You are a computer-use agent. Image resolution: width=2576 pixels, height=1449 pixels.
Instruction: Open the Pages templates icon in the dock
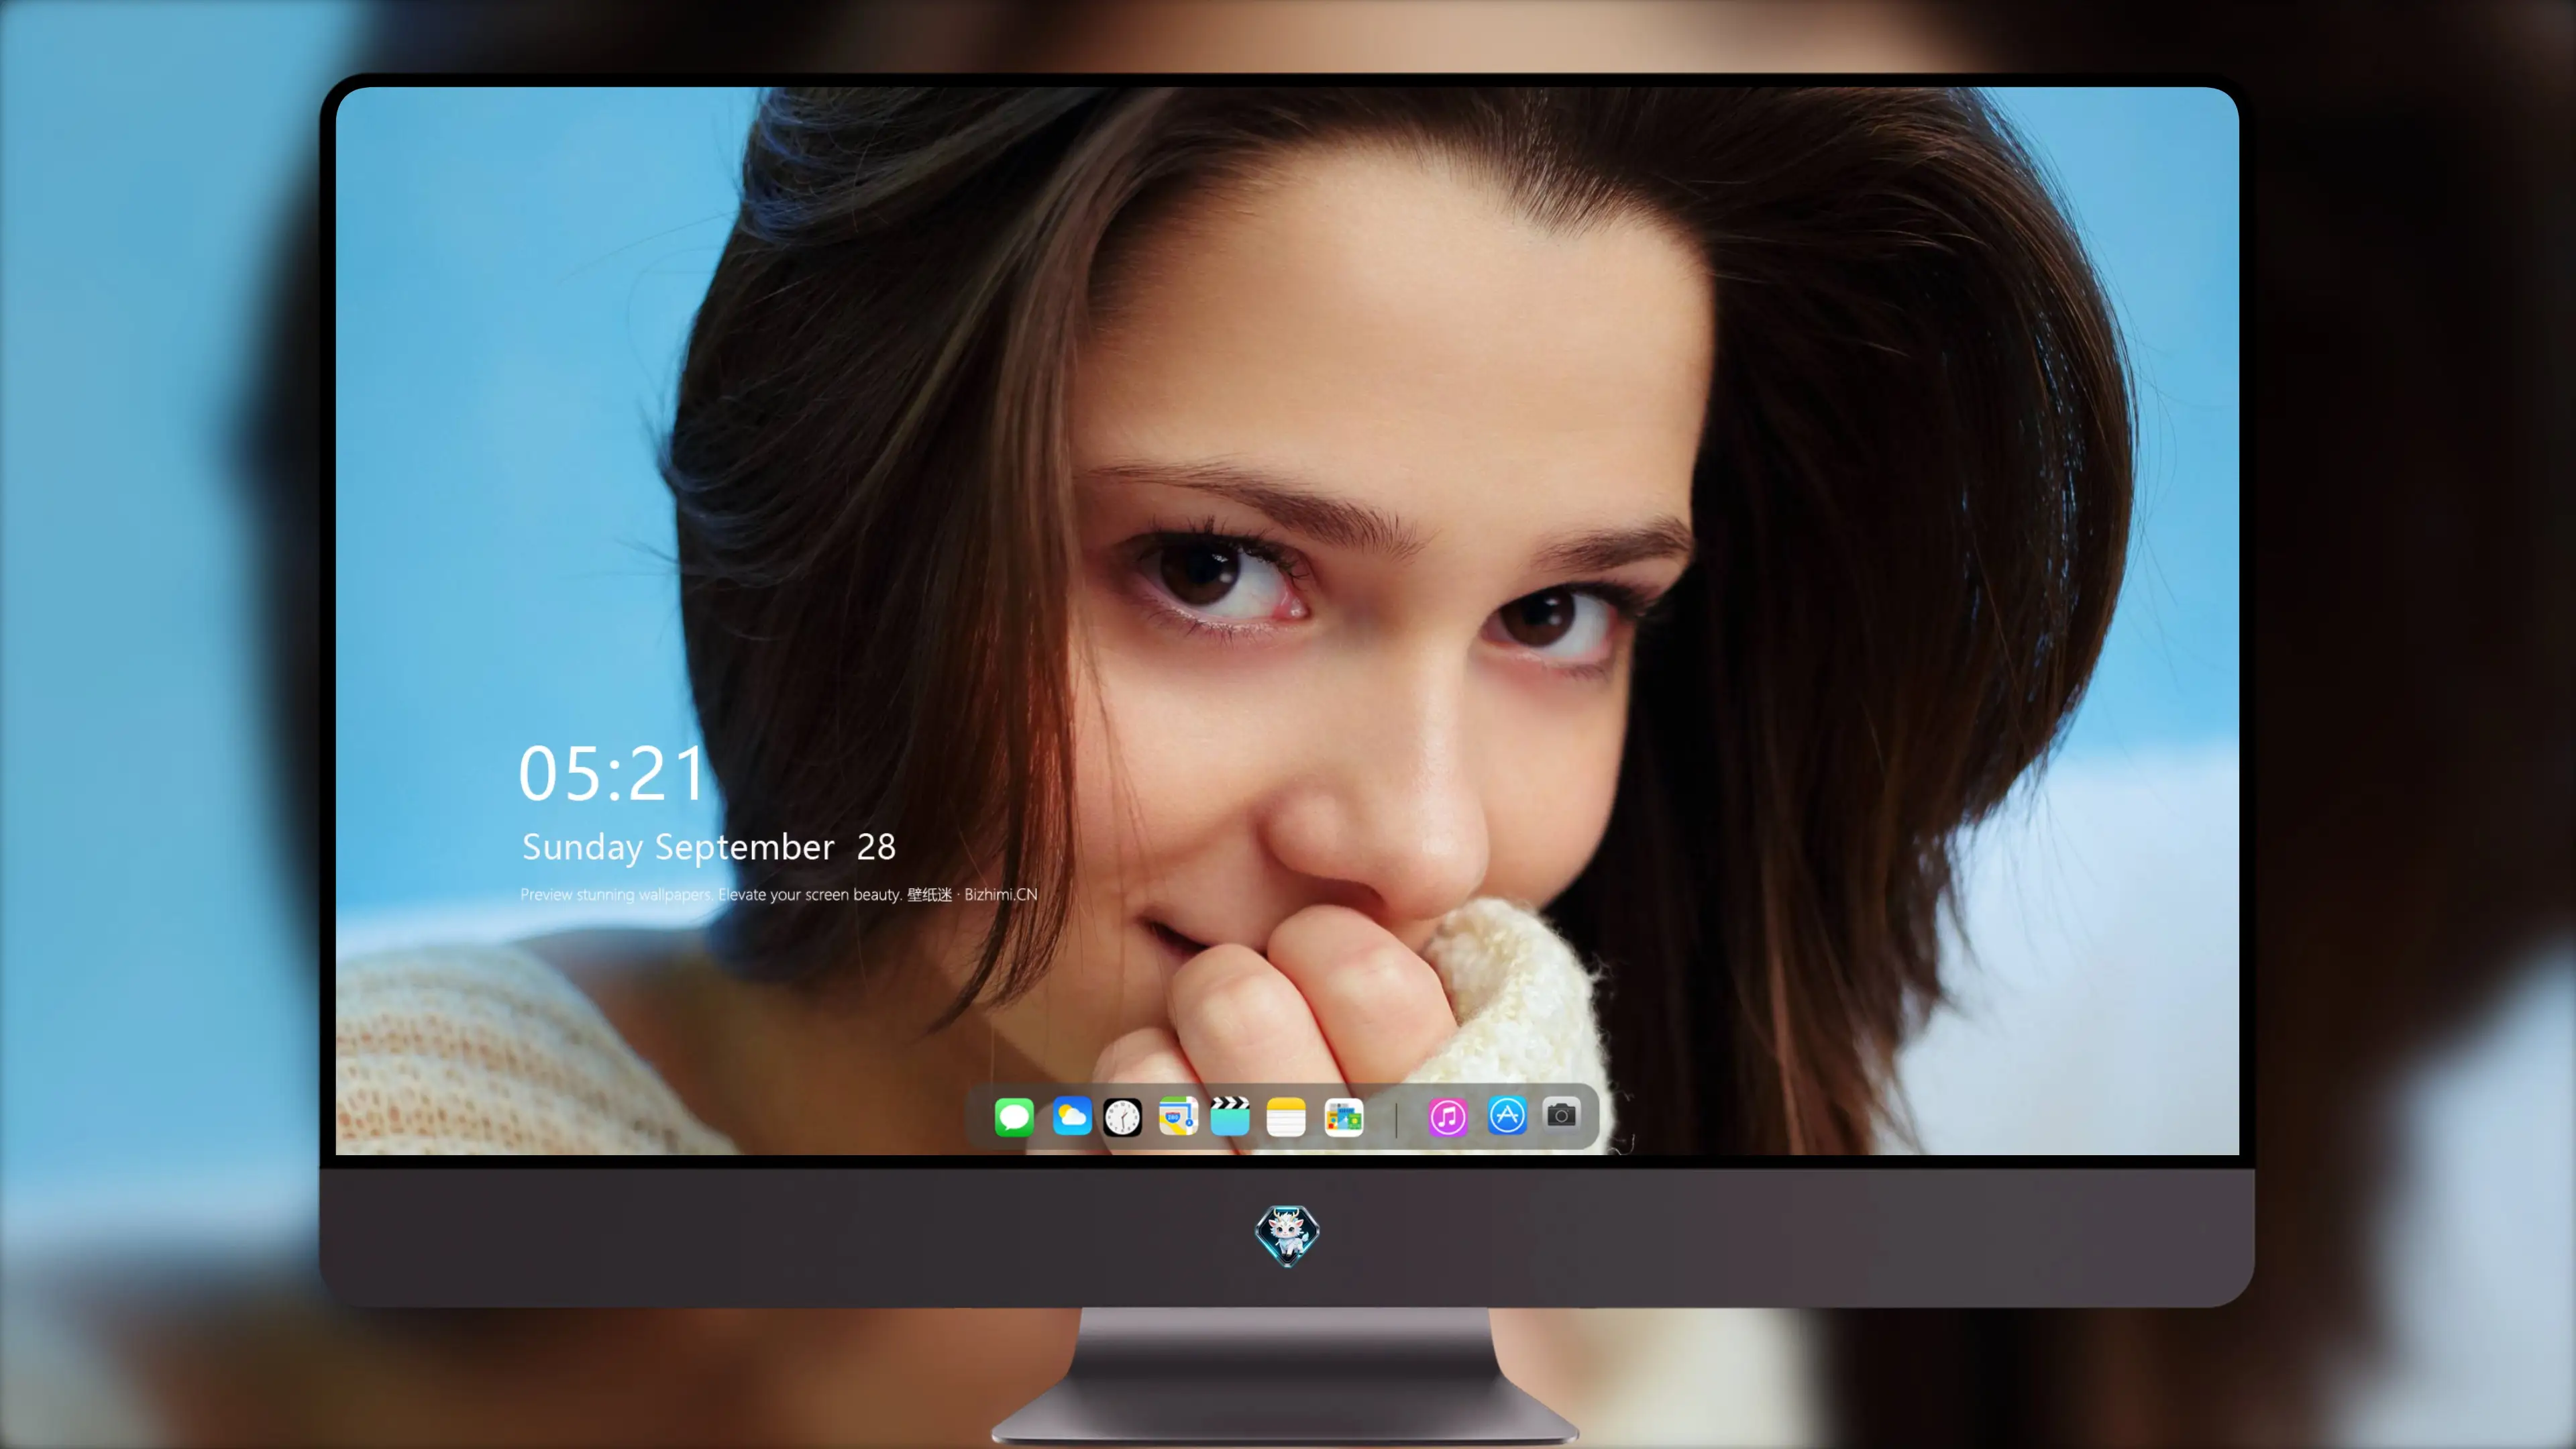(1344, 1117)
